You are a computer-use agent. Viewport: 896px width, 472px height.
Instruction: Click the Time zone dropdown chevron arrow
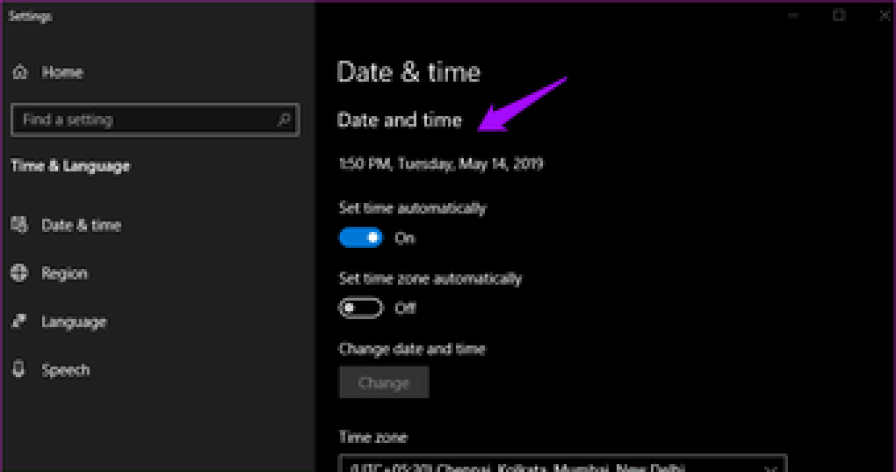(x=770, y=466)
